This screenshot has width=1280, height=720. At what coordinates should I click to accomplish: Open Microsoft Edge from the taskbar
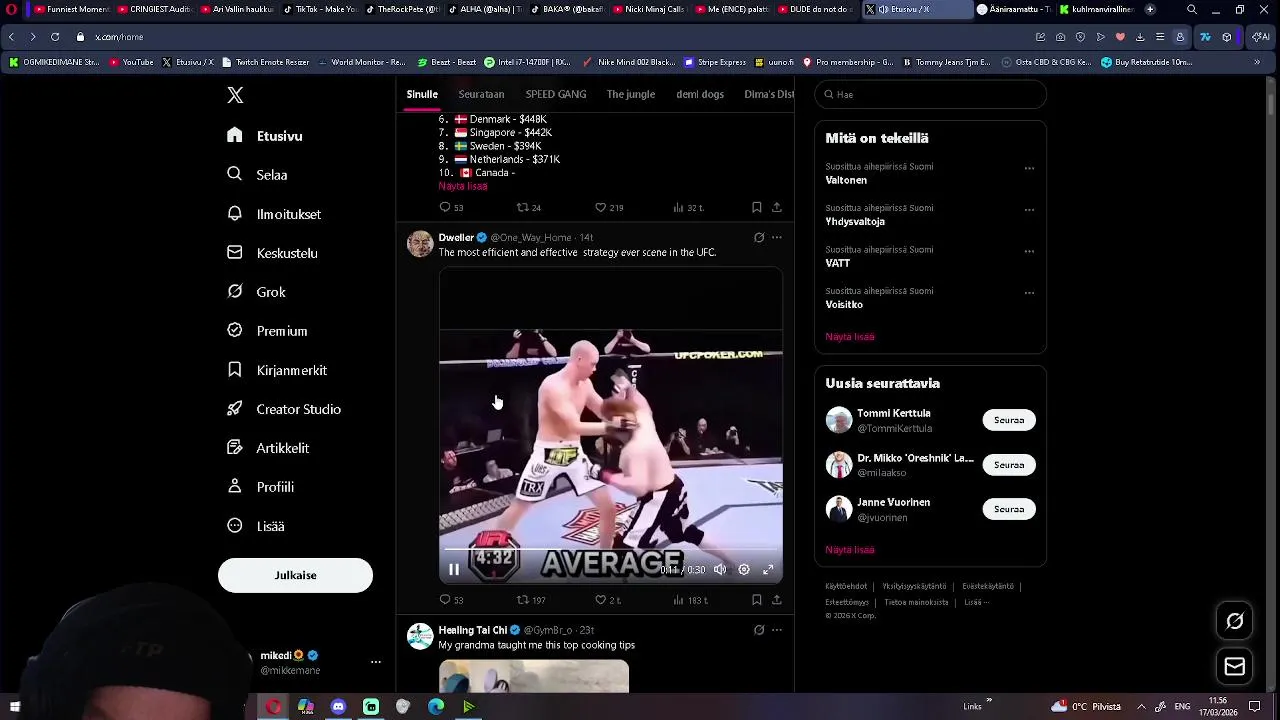pyautogui.click(x=436, y=706)
